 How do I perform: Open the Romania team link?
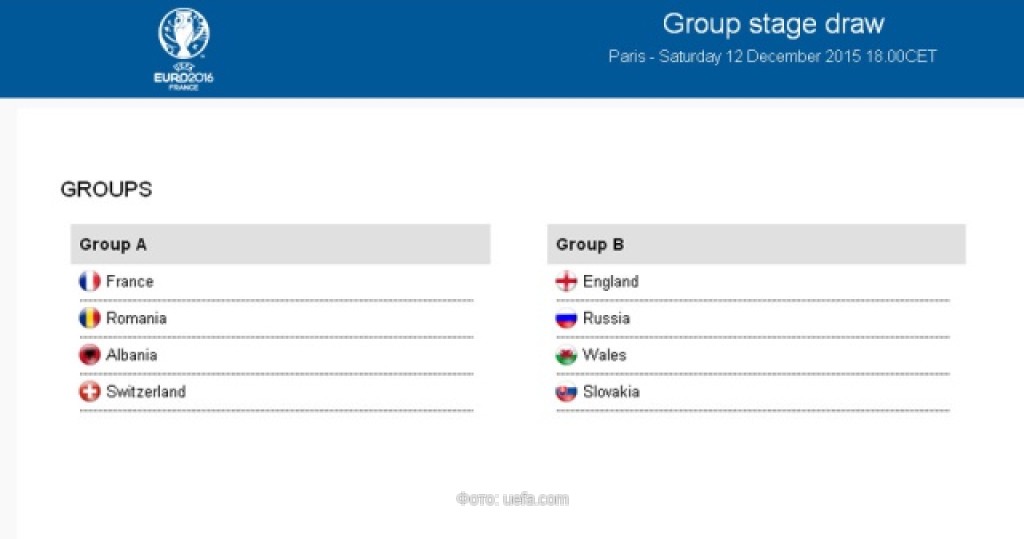point(136,319)
